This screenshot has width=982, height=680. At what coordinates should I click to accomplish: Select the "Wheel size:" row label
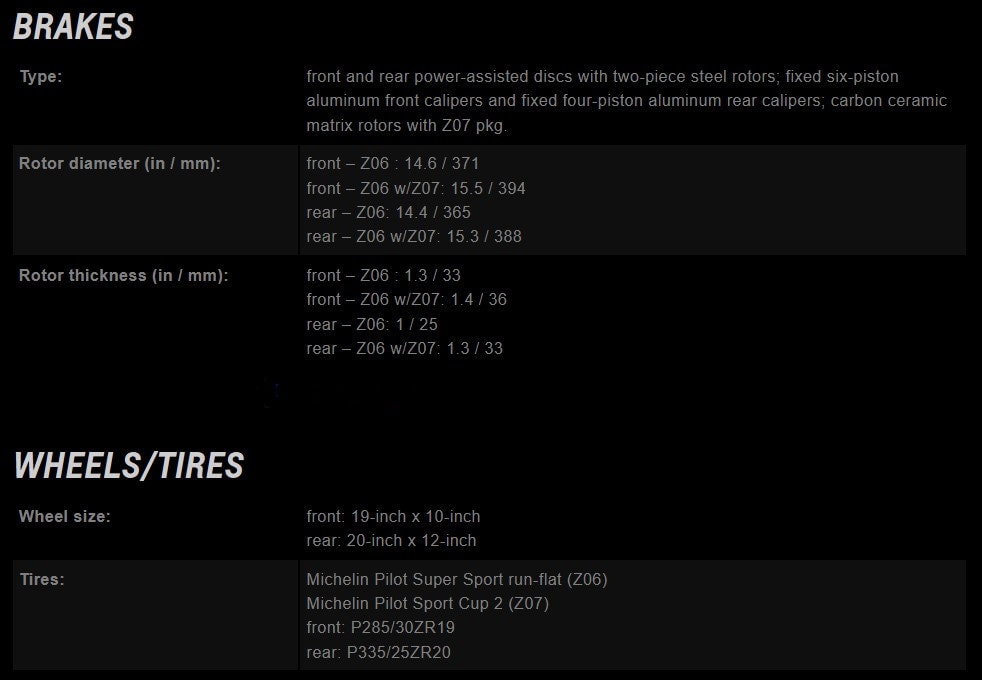(x=65, y=517)
